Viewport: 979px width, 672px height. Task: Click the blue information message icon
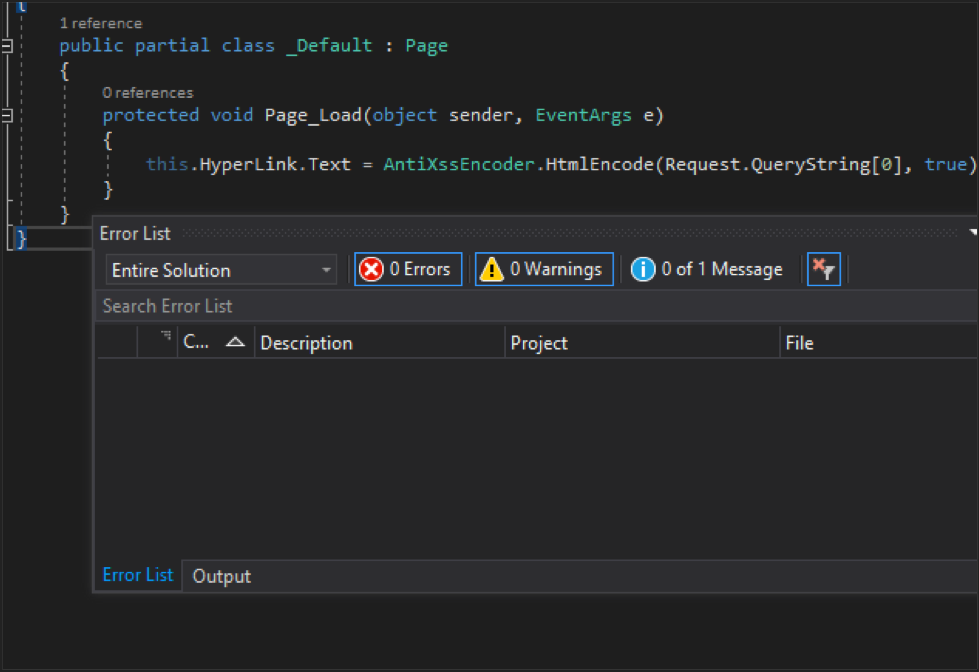[642, 270]
